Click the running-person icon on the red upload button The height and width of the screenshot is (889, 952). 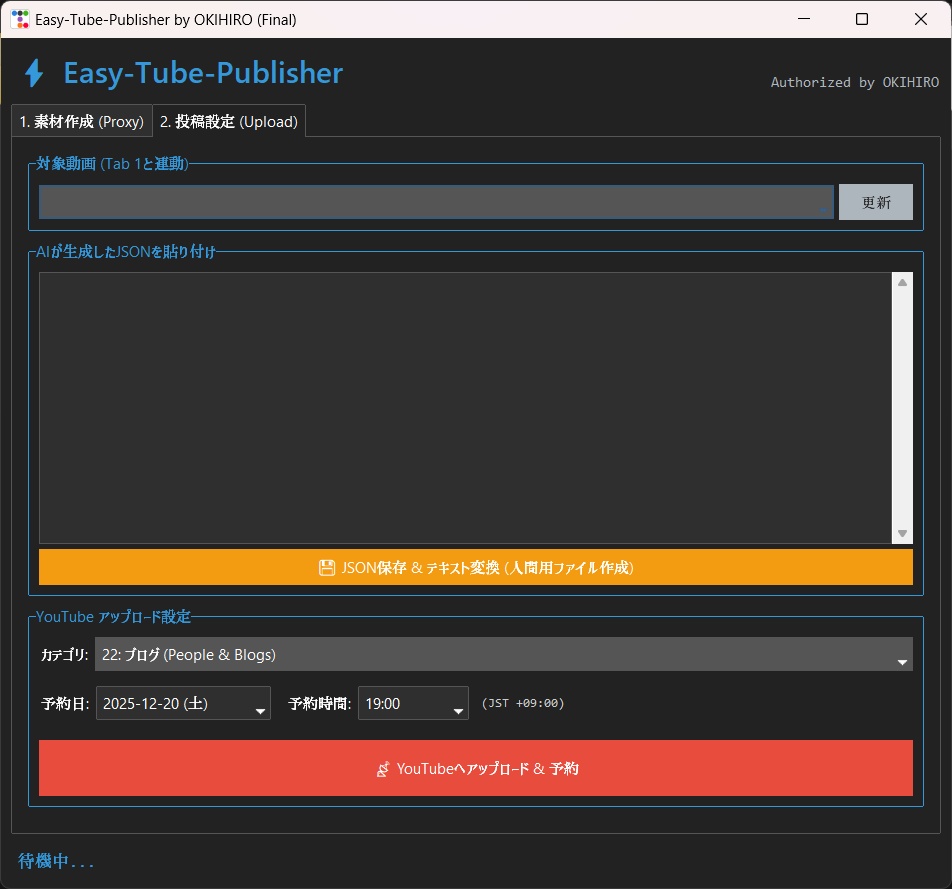tap(383, 768)
